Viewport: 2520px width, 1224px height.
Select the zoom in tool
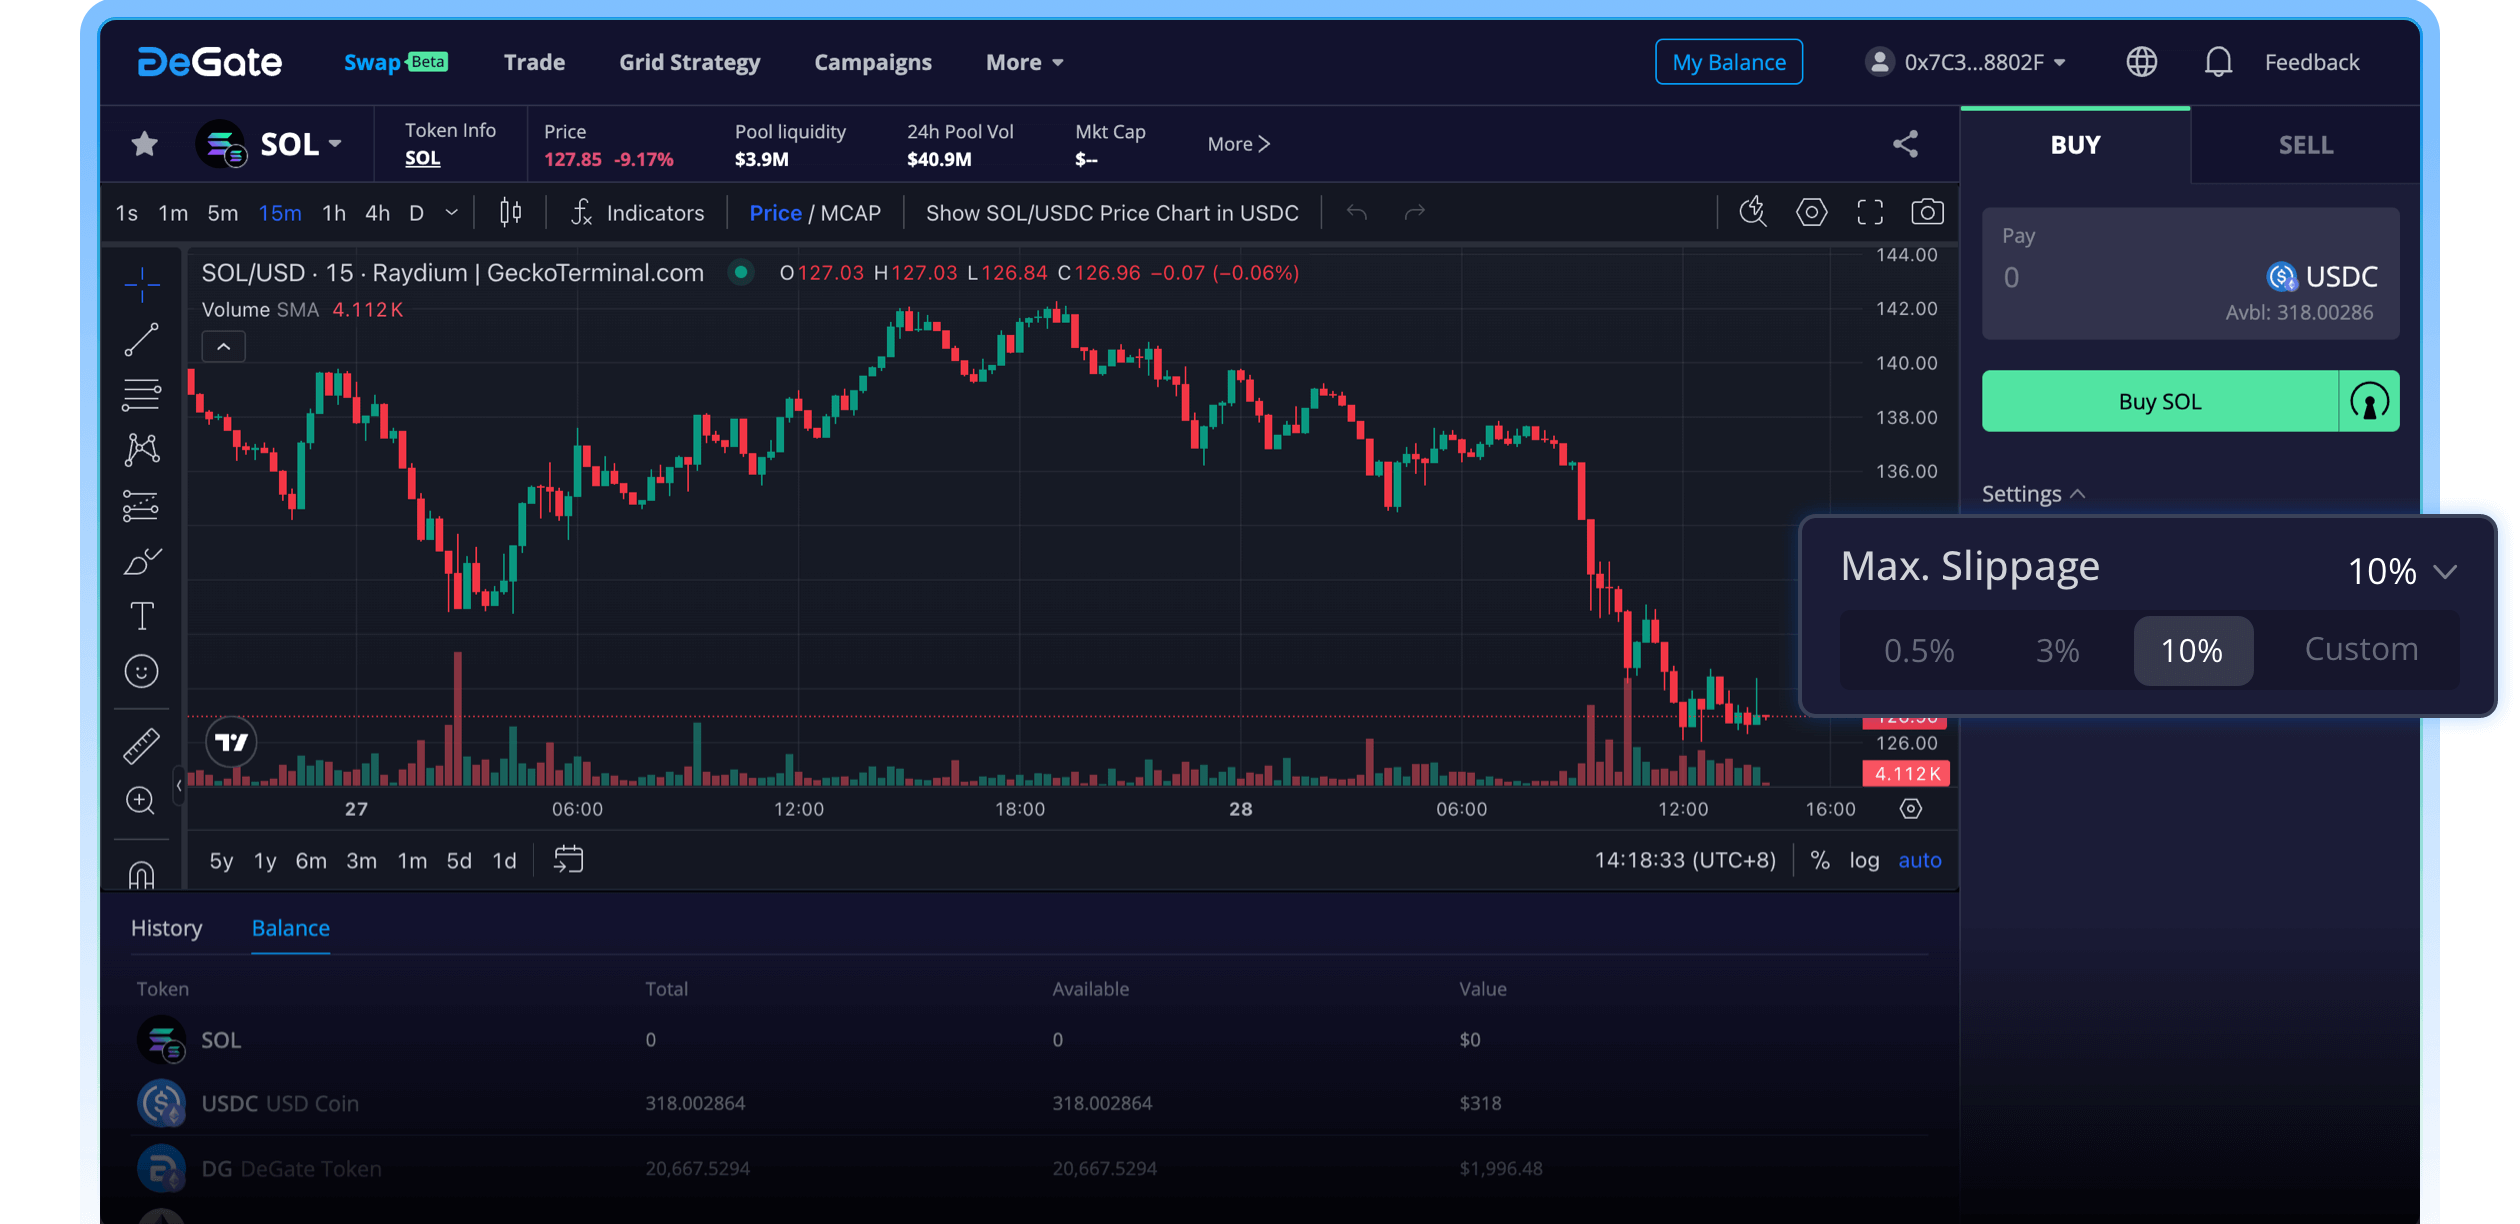tap(142, 800)
